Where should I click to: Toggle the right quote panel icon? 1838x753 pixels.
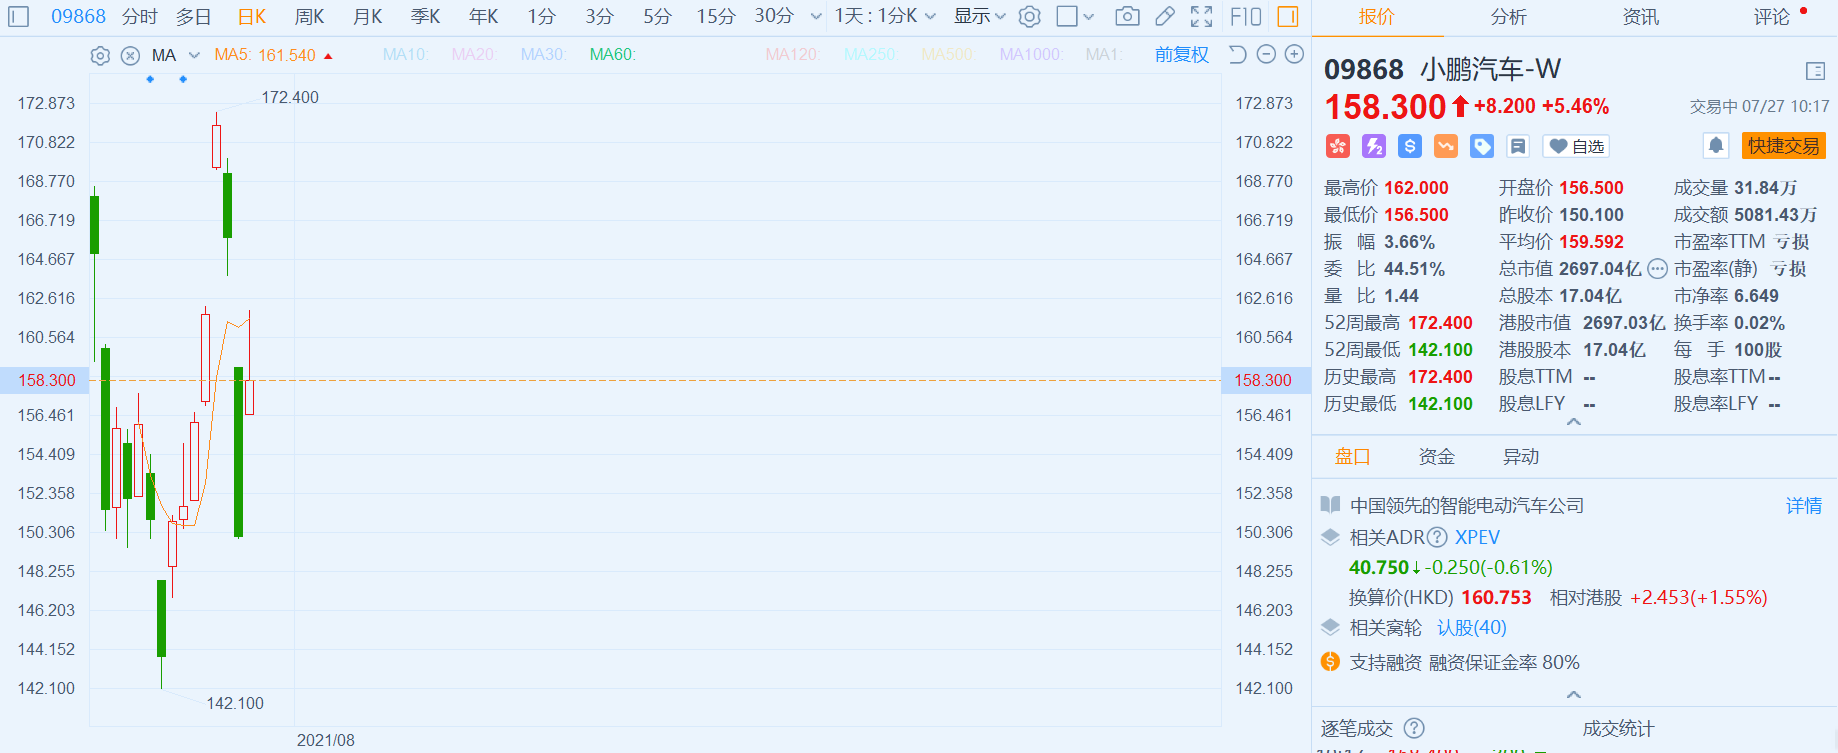click(1288, 17)
